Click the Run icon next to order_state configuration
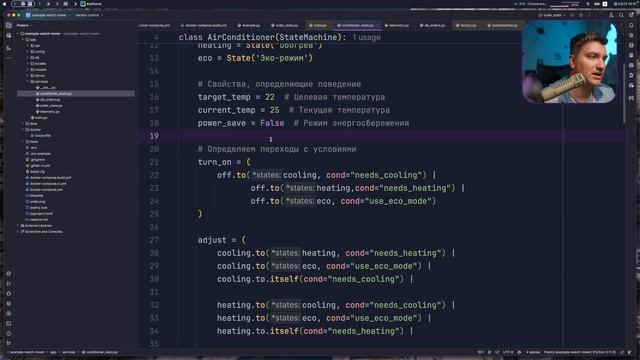This screenshot has height=360, width=640. pyautogui.click(x=572, y=15)
